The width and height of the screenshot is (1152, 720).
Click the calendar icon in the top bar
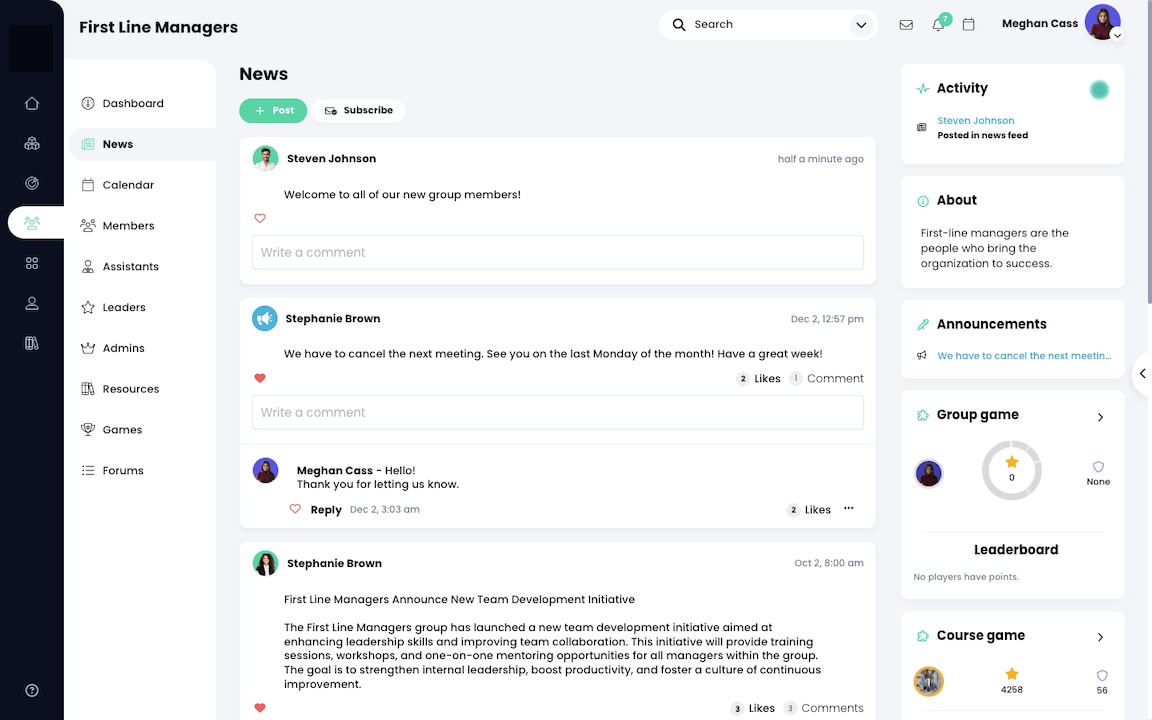click(x=968, y=24)
